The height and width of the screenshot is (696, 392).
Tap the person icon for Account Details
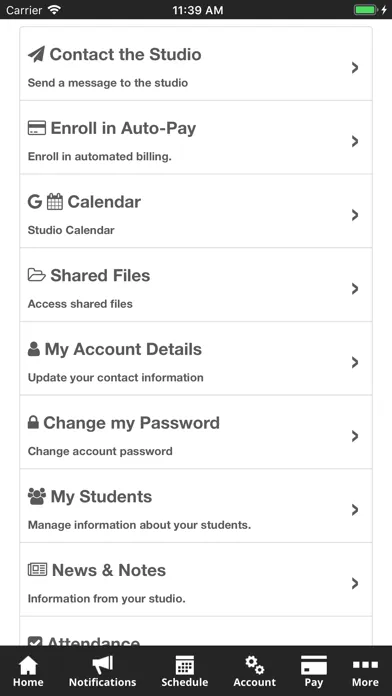tap(34, 349)
